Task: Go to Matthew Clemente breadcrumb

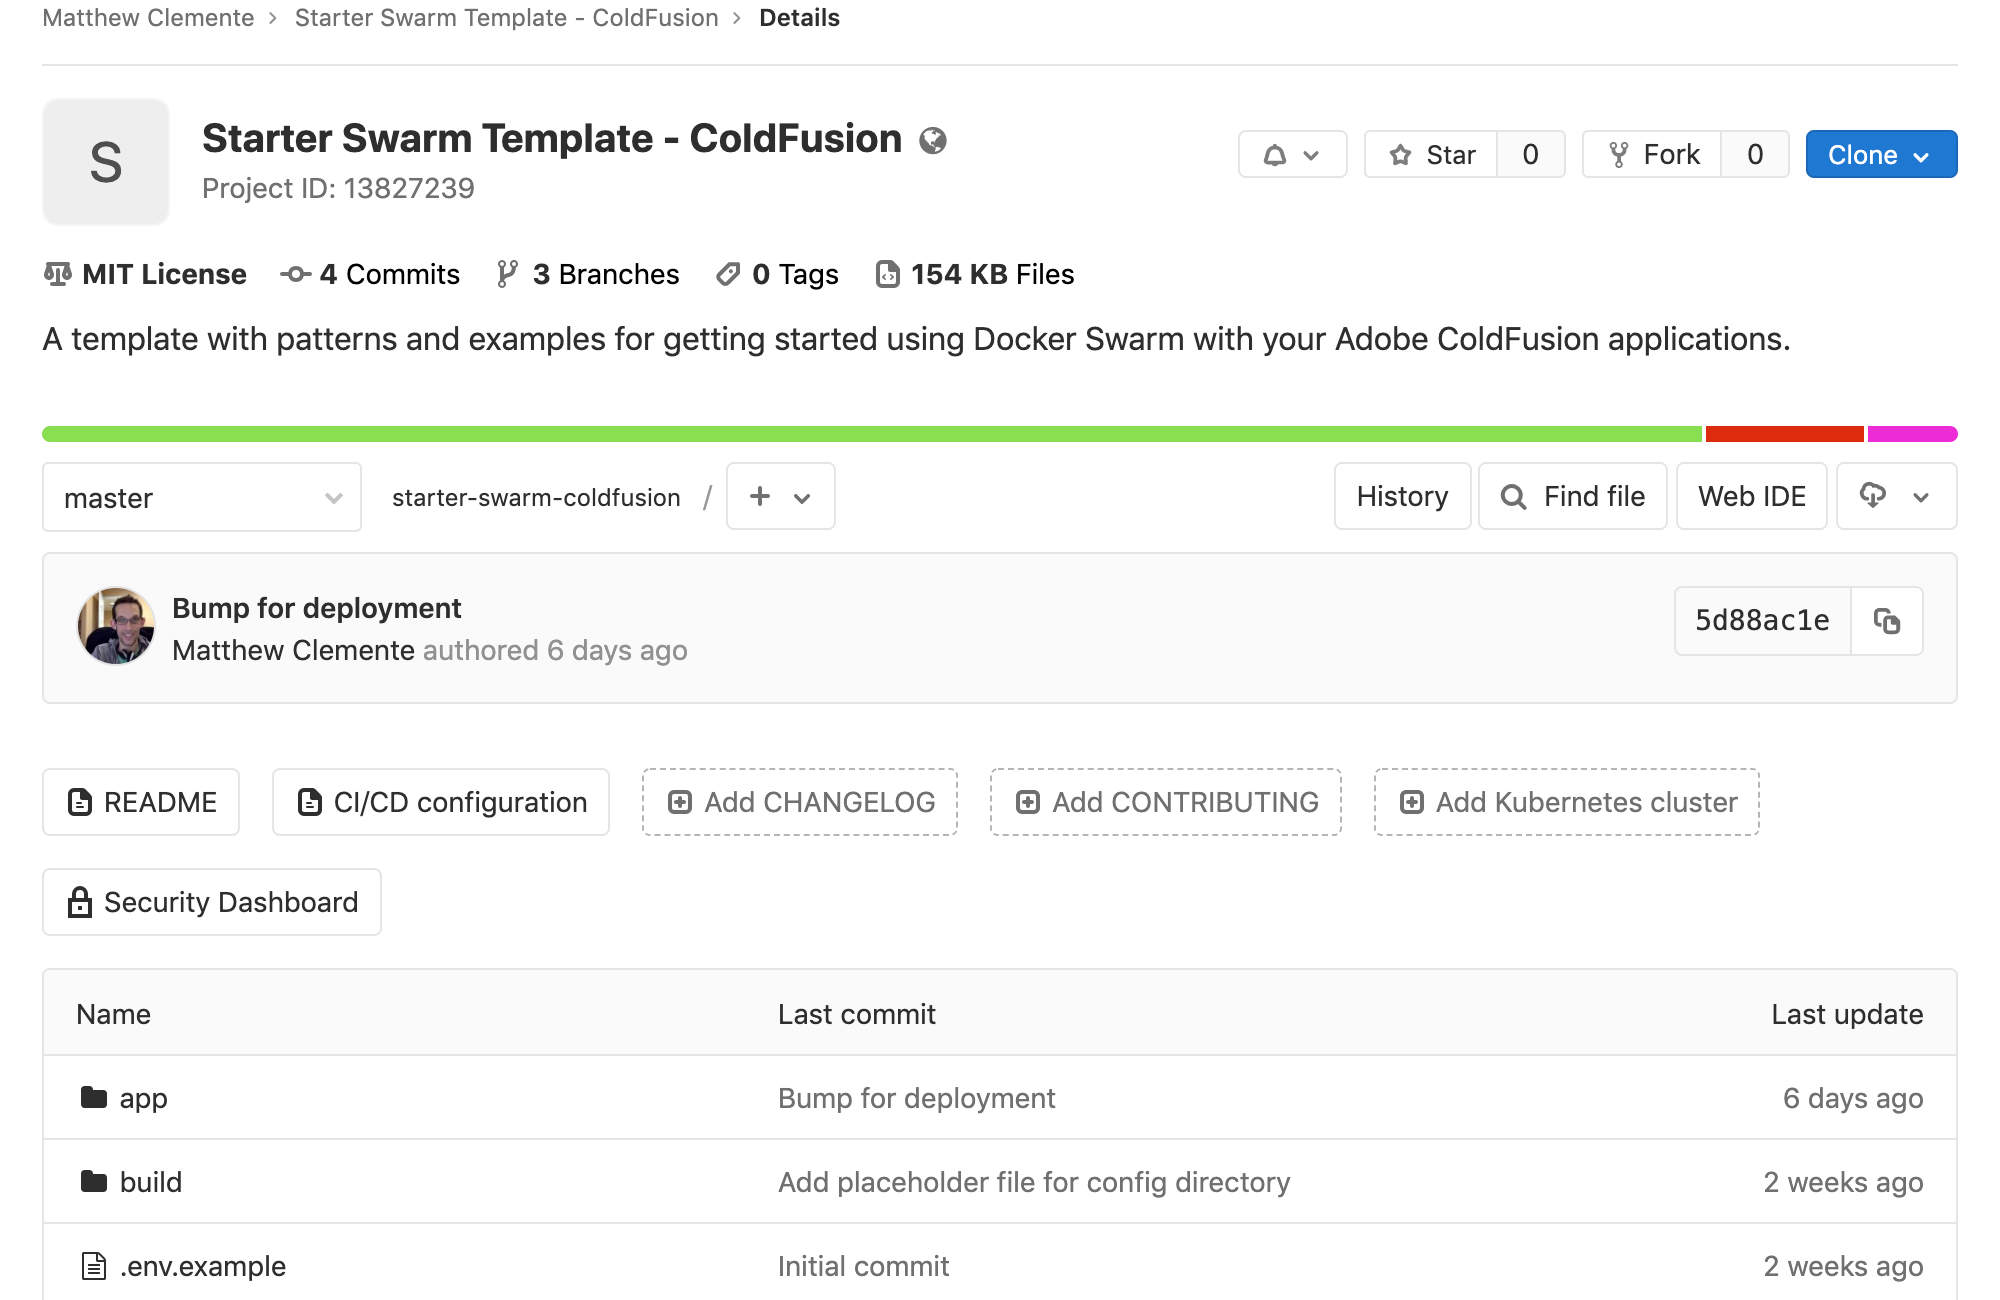Action: point(148,18)
